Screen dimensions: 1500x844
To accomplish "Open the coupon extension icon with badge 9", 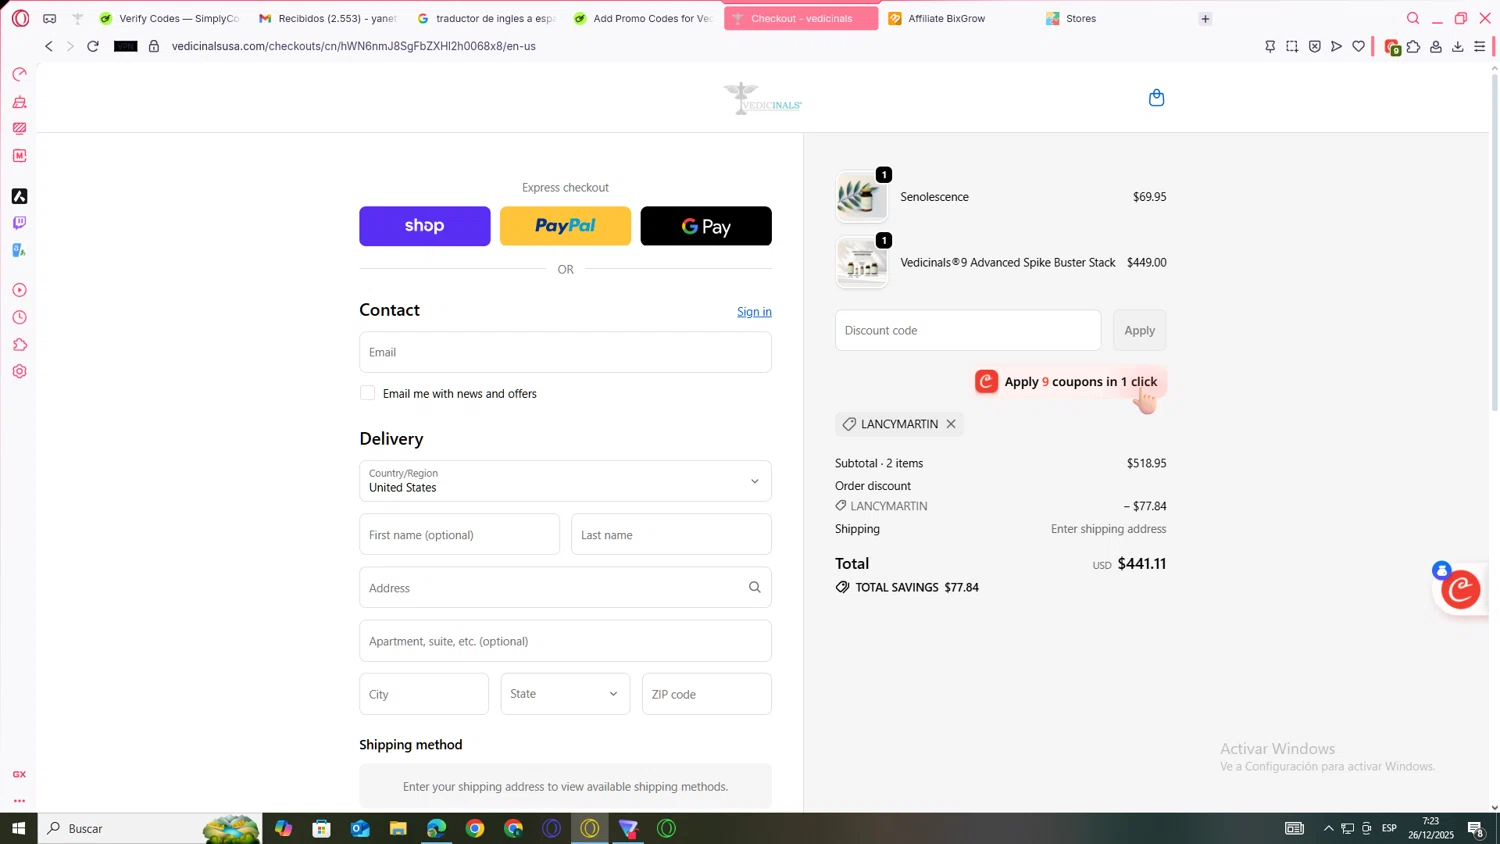I will click(1391, 46).
